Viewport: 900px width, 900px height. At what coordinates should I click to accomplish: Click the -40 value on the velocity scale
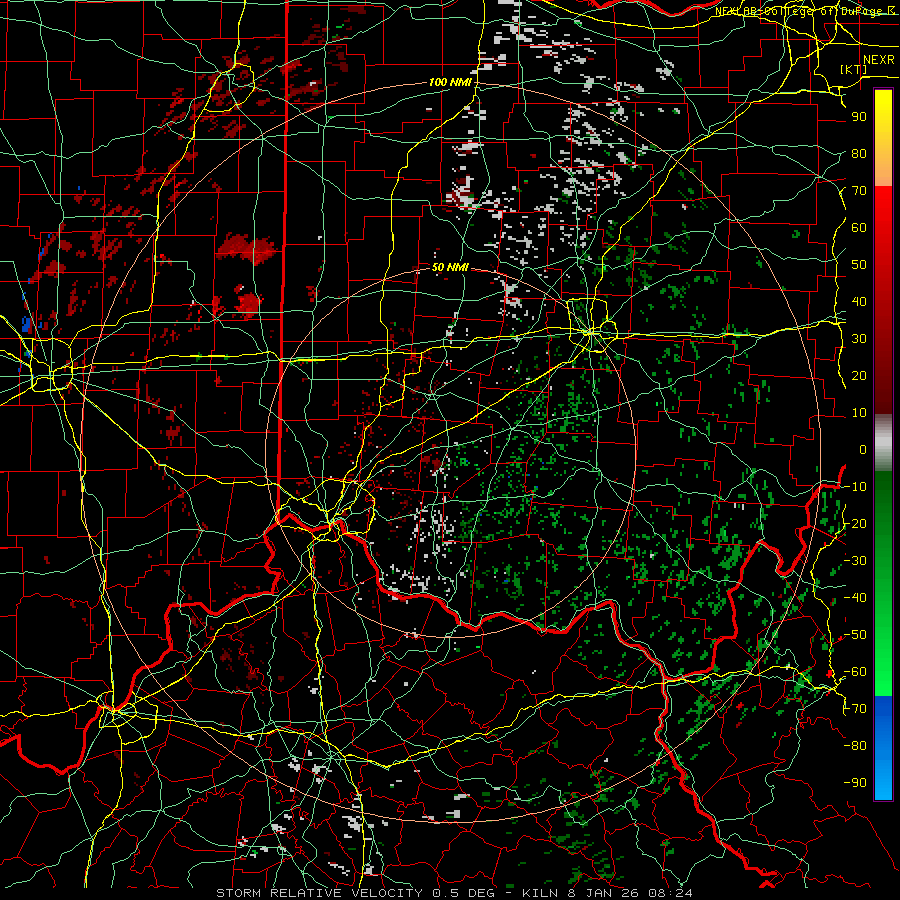coord(855,598)
